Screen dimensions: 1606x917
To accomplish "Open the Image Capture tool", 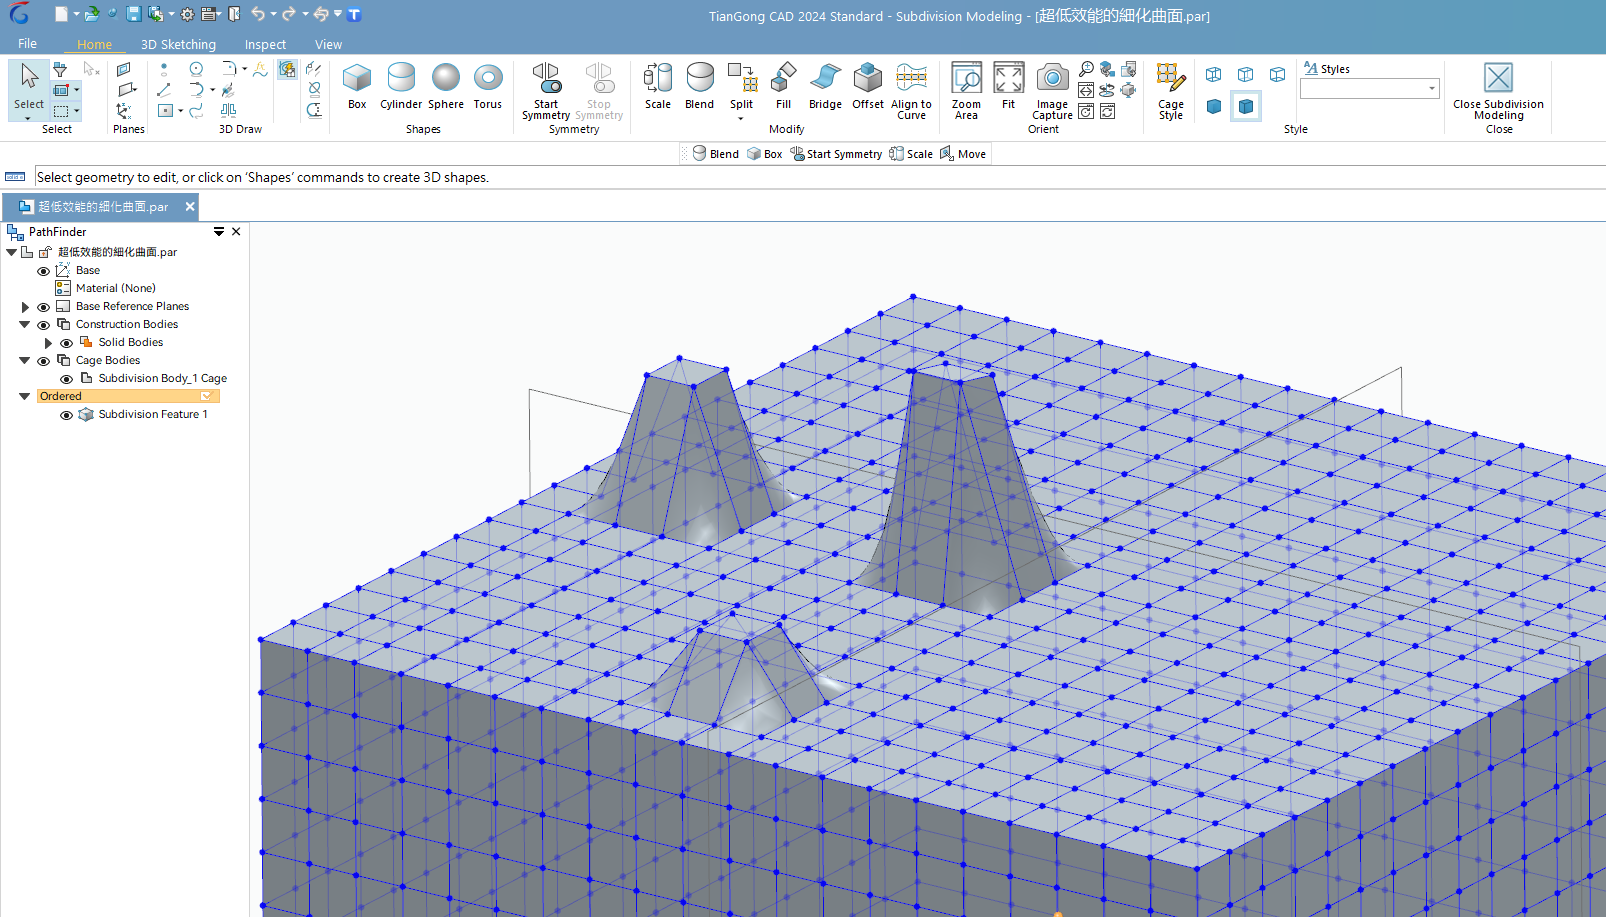I will [x=1052, y=91].
